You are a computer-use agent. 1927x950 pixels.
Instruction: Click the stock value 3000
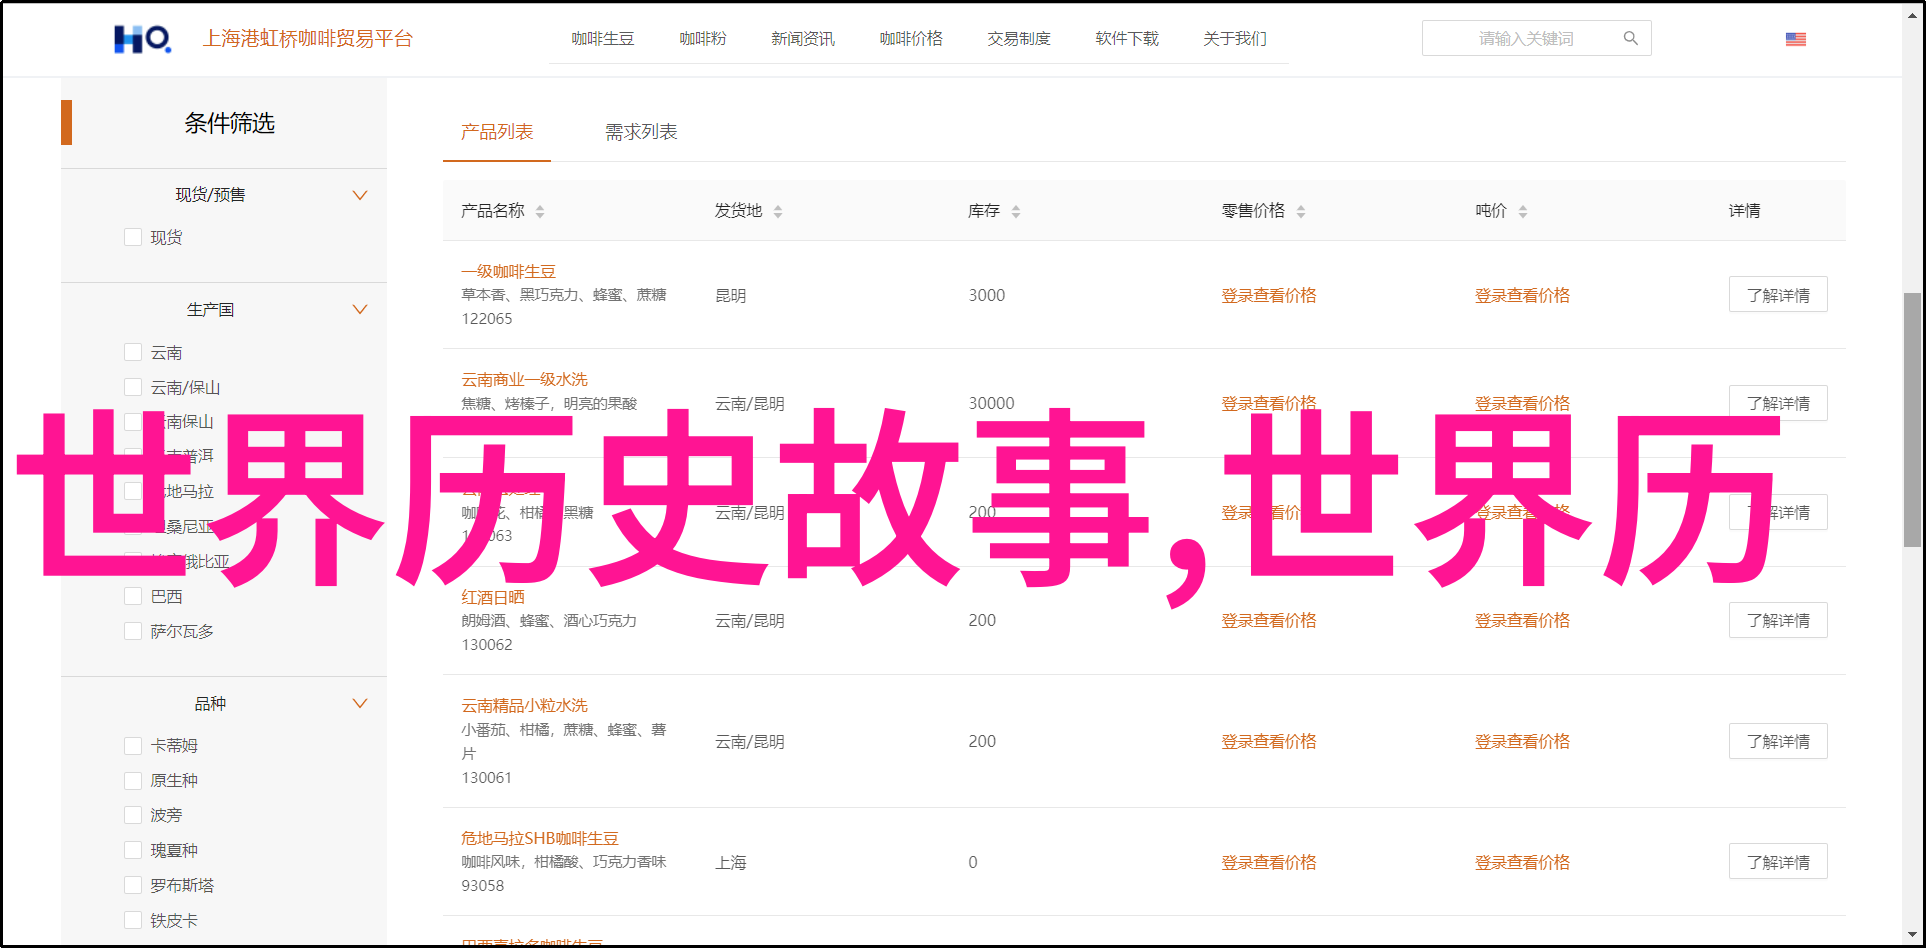pos(987,295)
